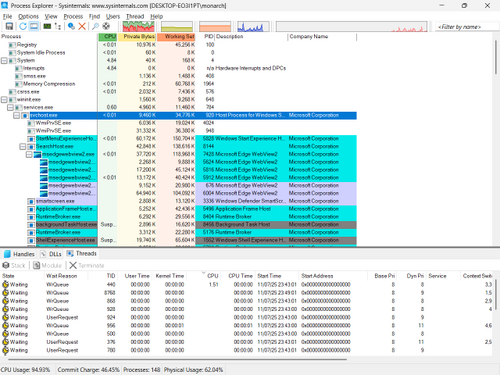Collapse the wininit.exe tree node

4,100
